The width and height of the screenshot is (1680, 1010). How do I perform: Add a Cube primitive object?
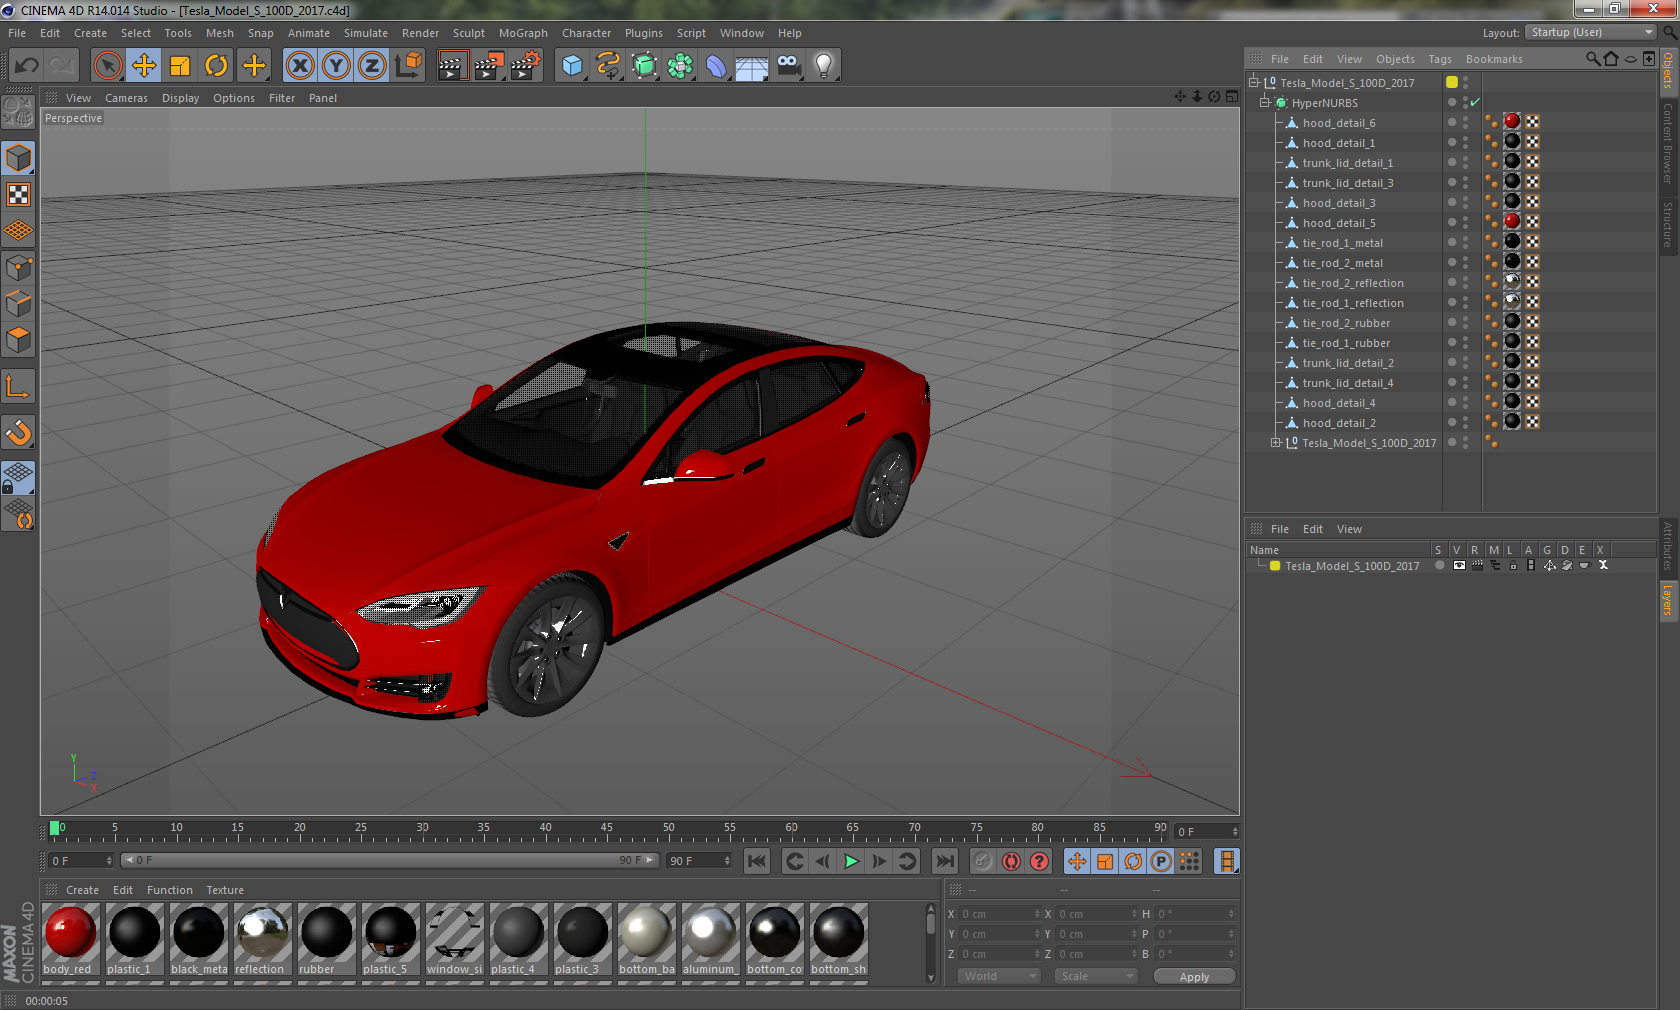[572, 66]
